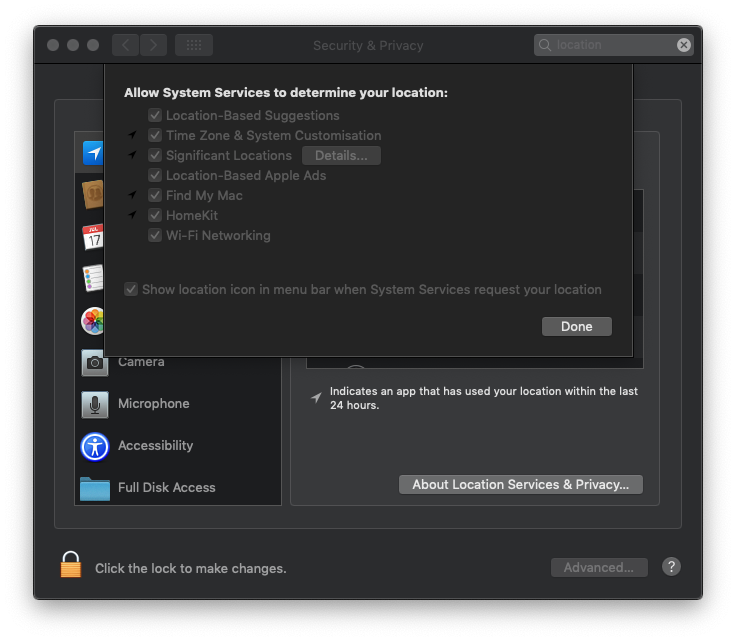Select Accessibility text in privacy list
Viewport: 736px width, 641px height.
(x=155, y=445)
